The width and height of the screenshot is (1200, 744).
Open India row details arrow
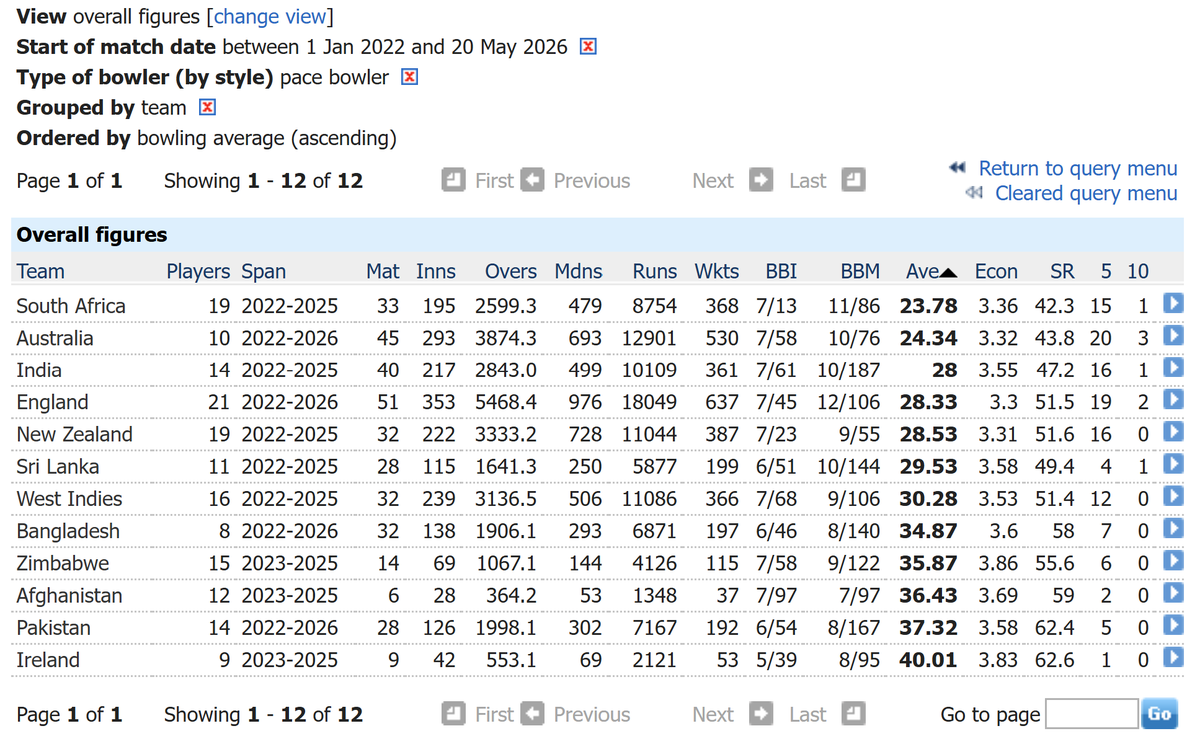pyautogui.click(x=1173, y=368)
